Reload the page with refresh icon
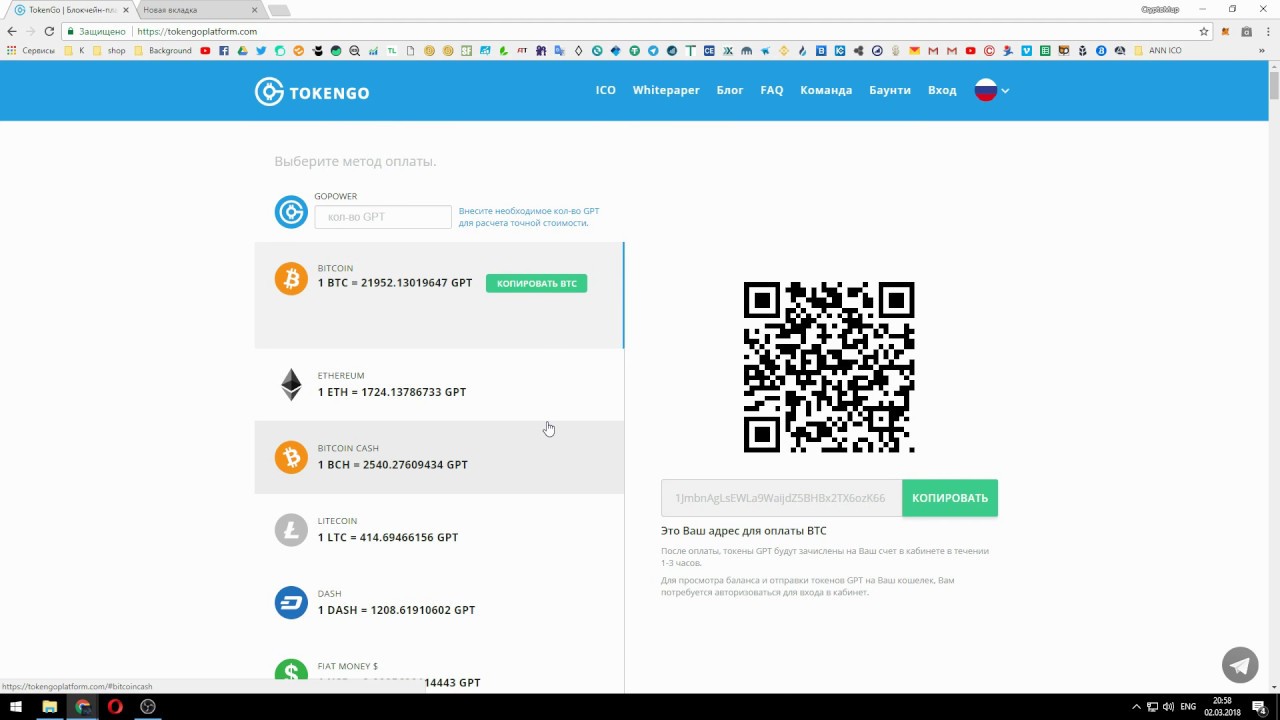 click(x=48, y=31)
